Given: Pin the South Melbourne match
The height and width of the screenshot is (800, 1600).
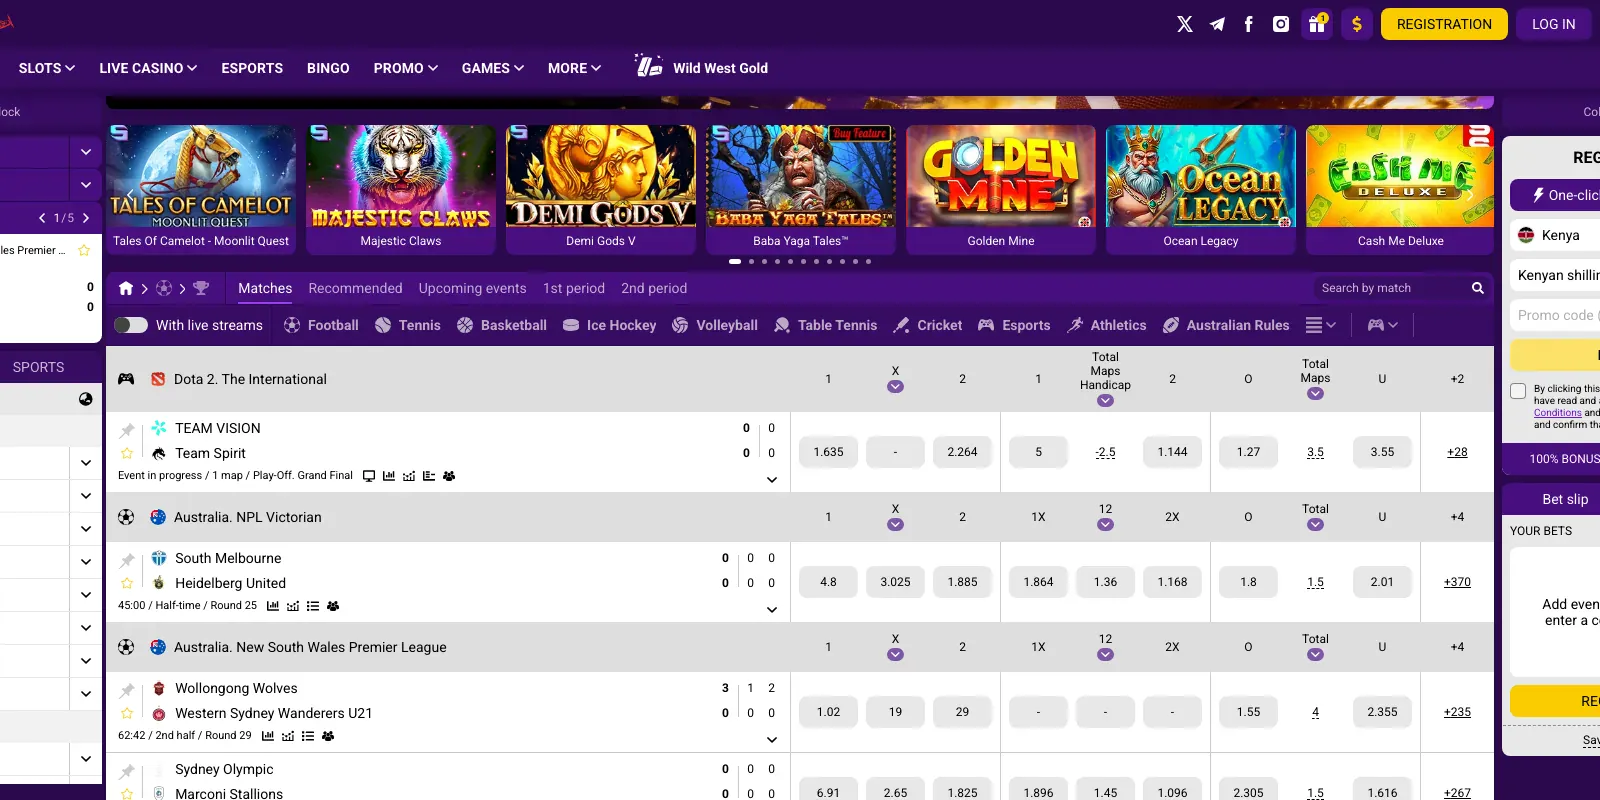Looking at the screenshot, I should click(x=127, y=560).
